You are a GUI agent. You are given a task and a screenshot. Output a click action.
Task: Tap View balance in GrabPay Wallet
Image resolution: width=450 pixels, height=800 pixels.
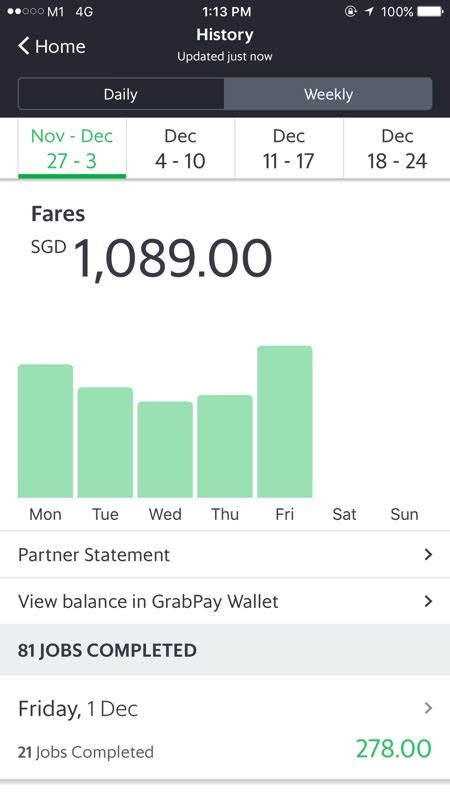[x=225, y=601]
